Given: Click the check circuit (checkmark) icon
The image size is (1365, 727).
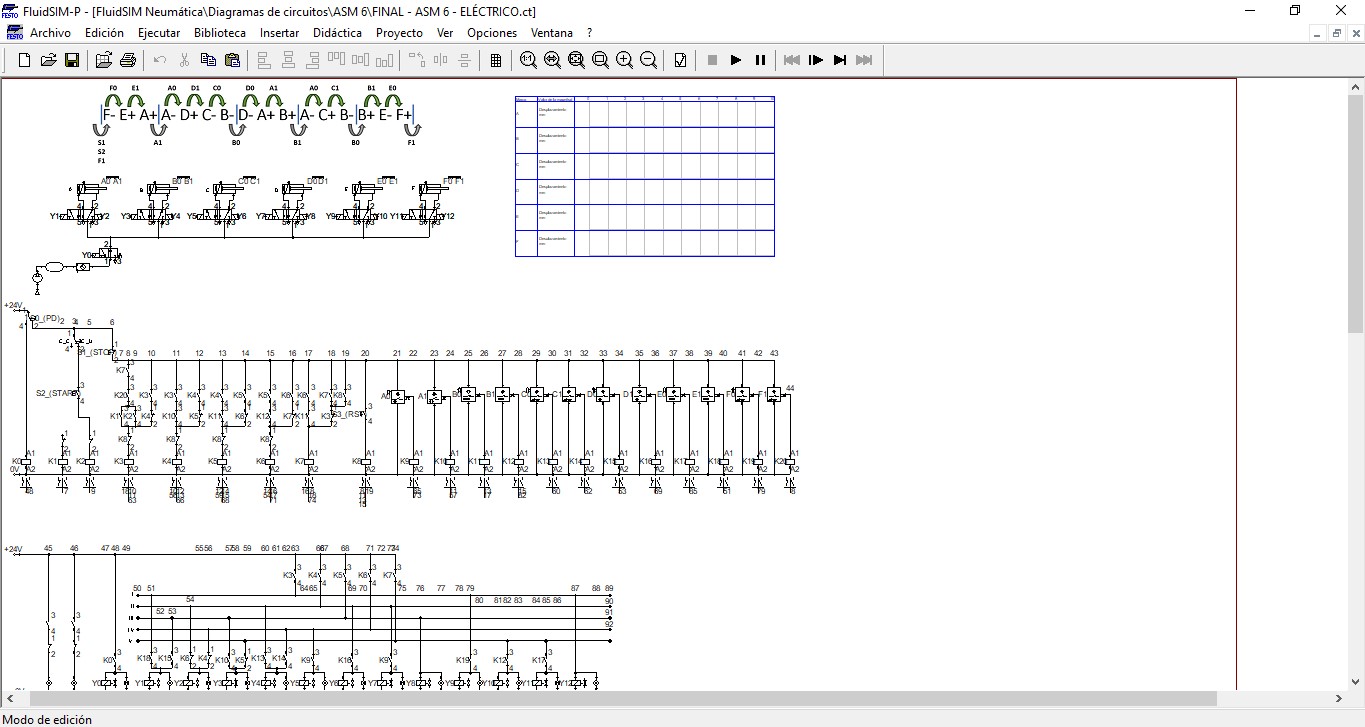Looking at the screenshot, I should coord(681,60).
